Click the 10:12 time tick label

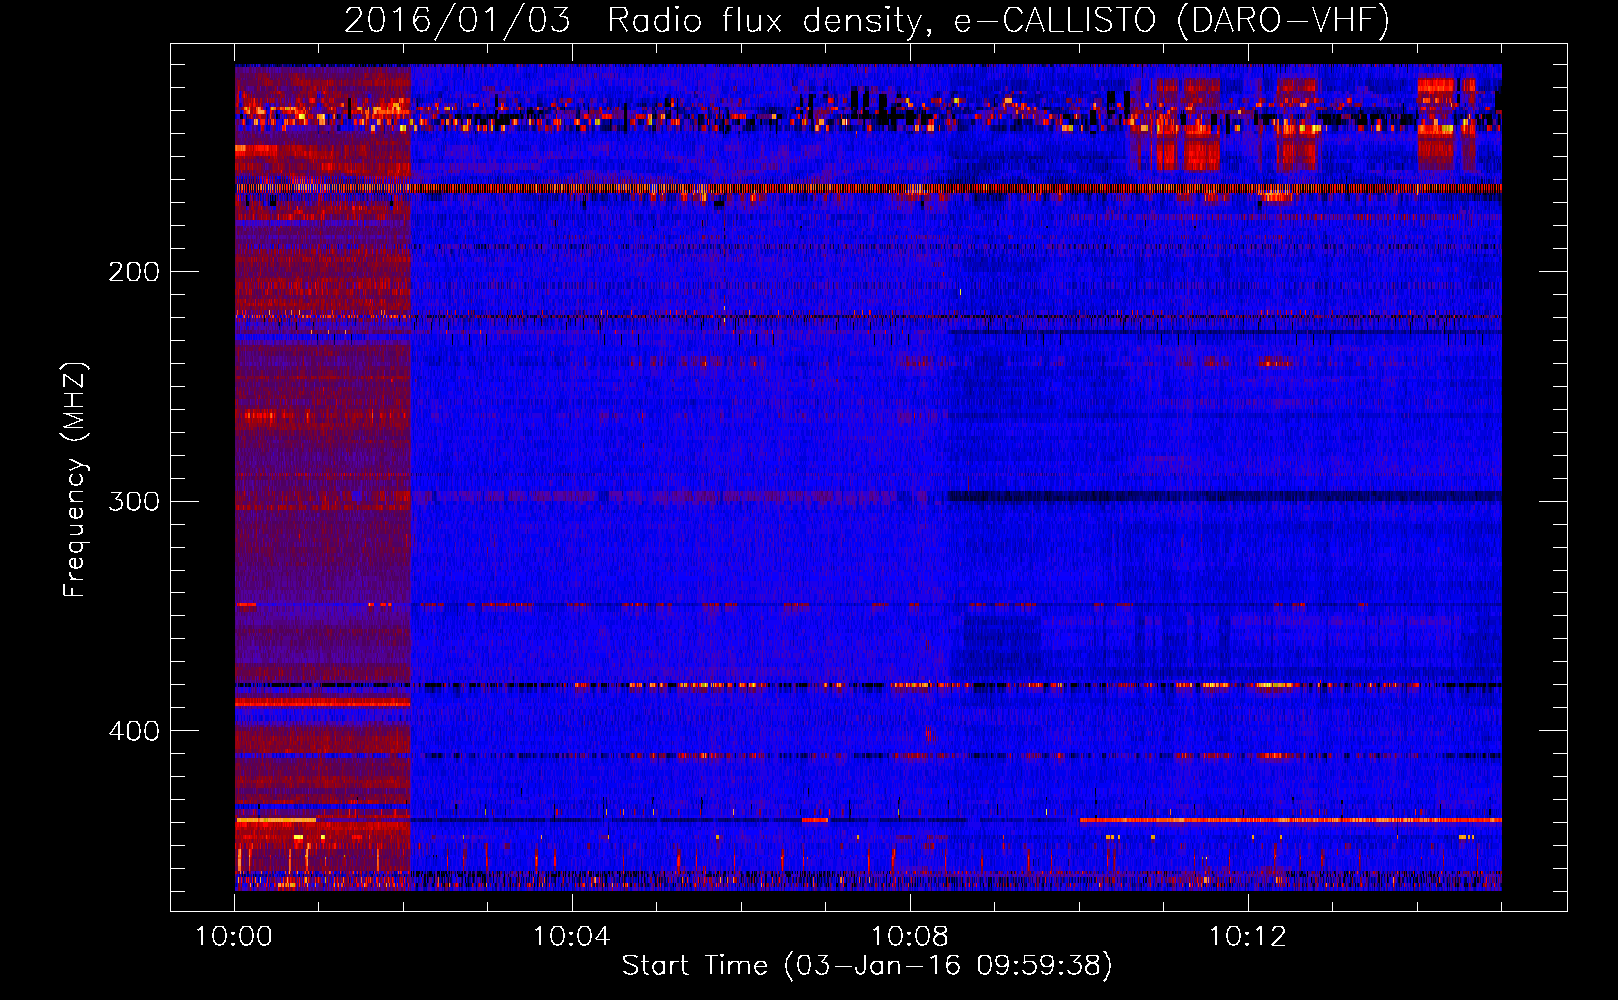pyautogui.click(x=1247, y=936)
